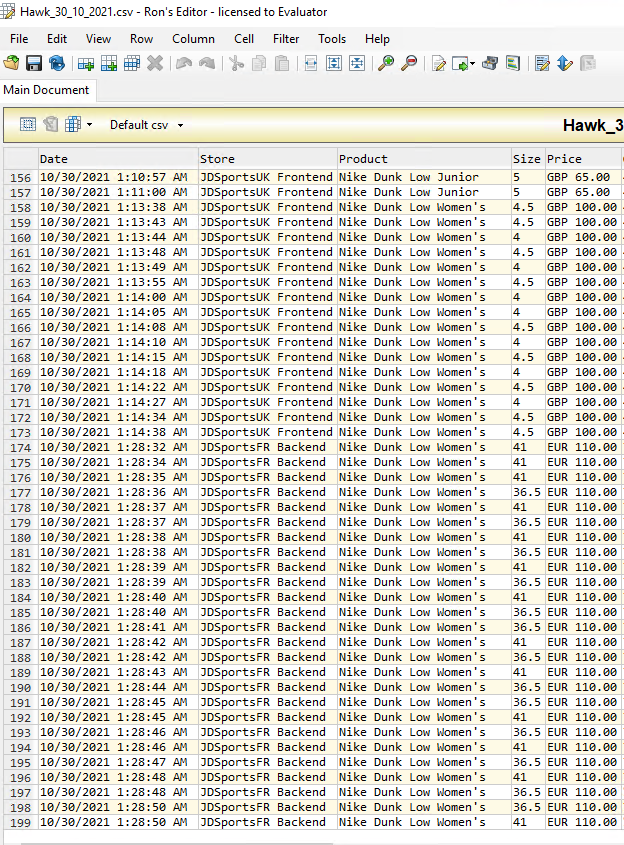Open the Filter menu

(286, 39)
